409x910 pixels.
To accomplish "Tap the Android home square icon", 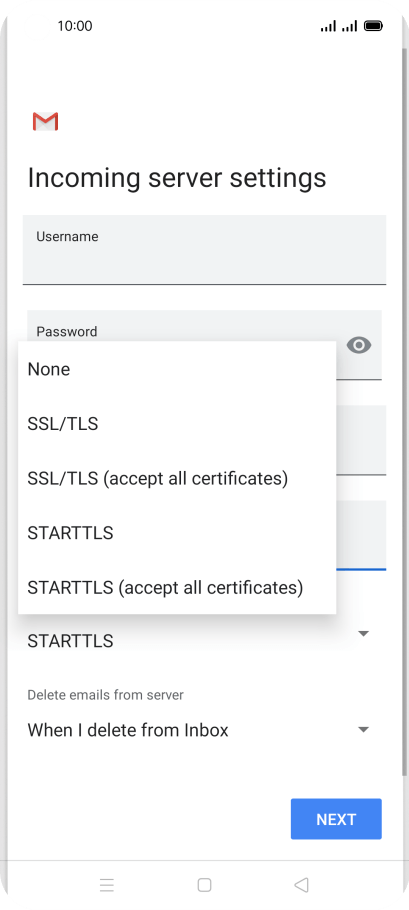I will (204, 884).
